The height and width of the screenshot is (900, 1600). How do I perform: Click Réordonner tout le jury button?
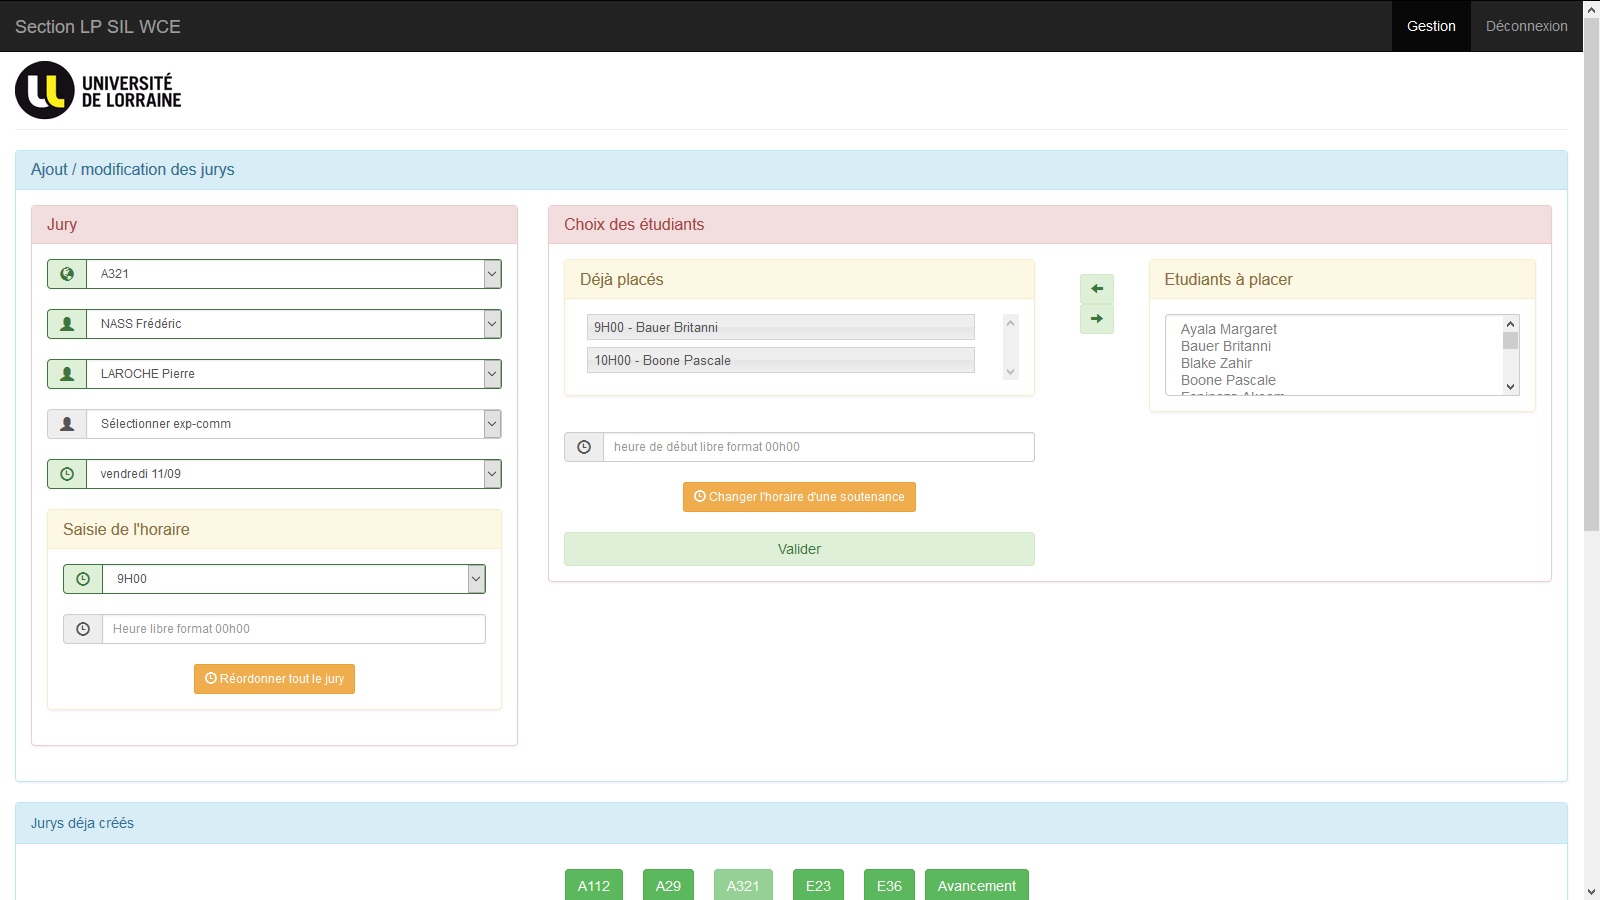pyautogui.click(x=274, y=679)
